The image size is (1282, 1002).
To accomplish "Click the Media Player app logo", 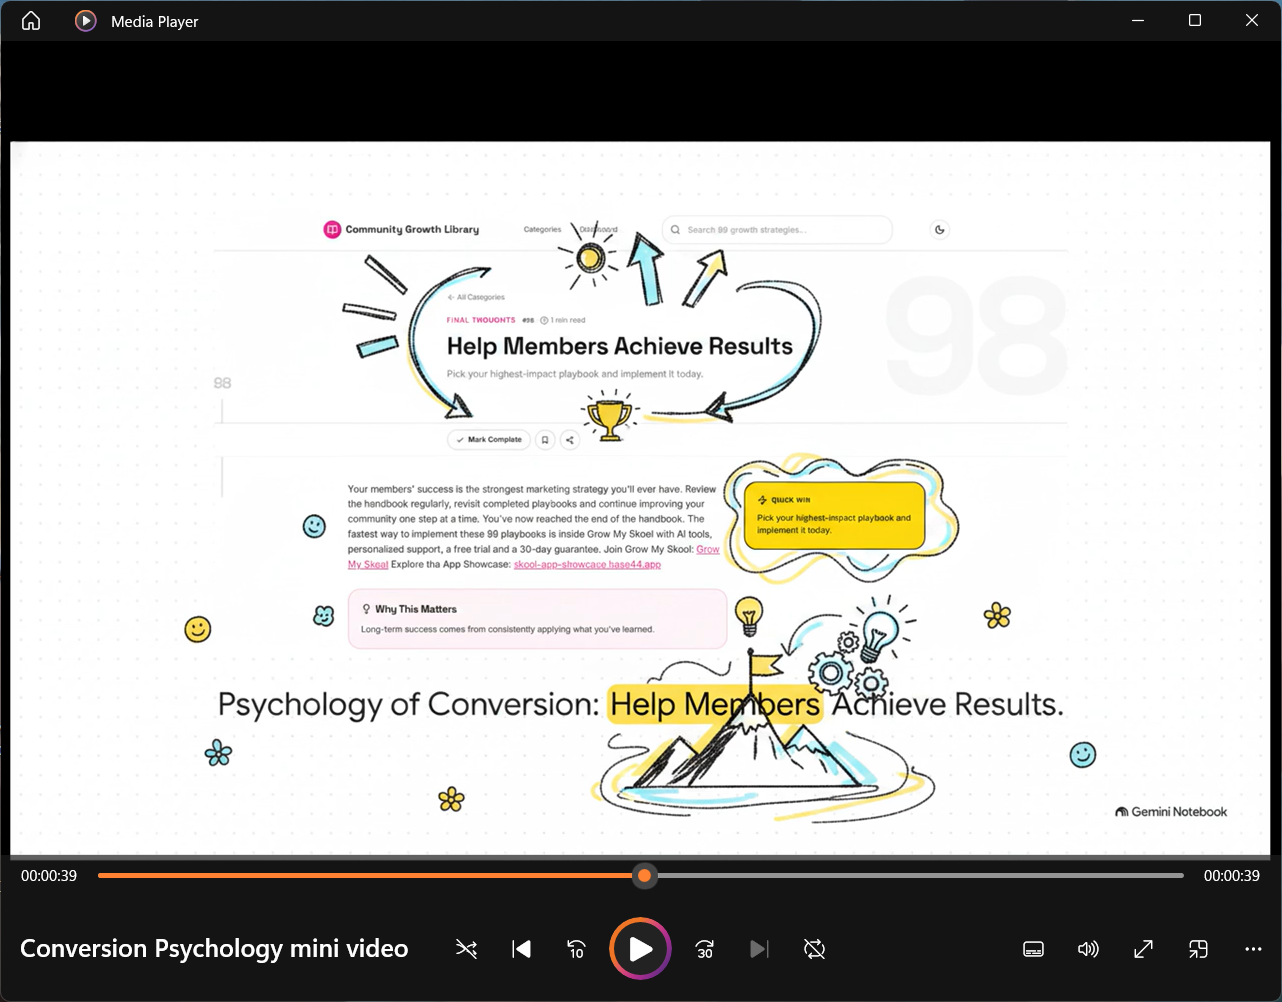I will [x=86, y=21].
